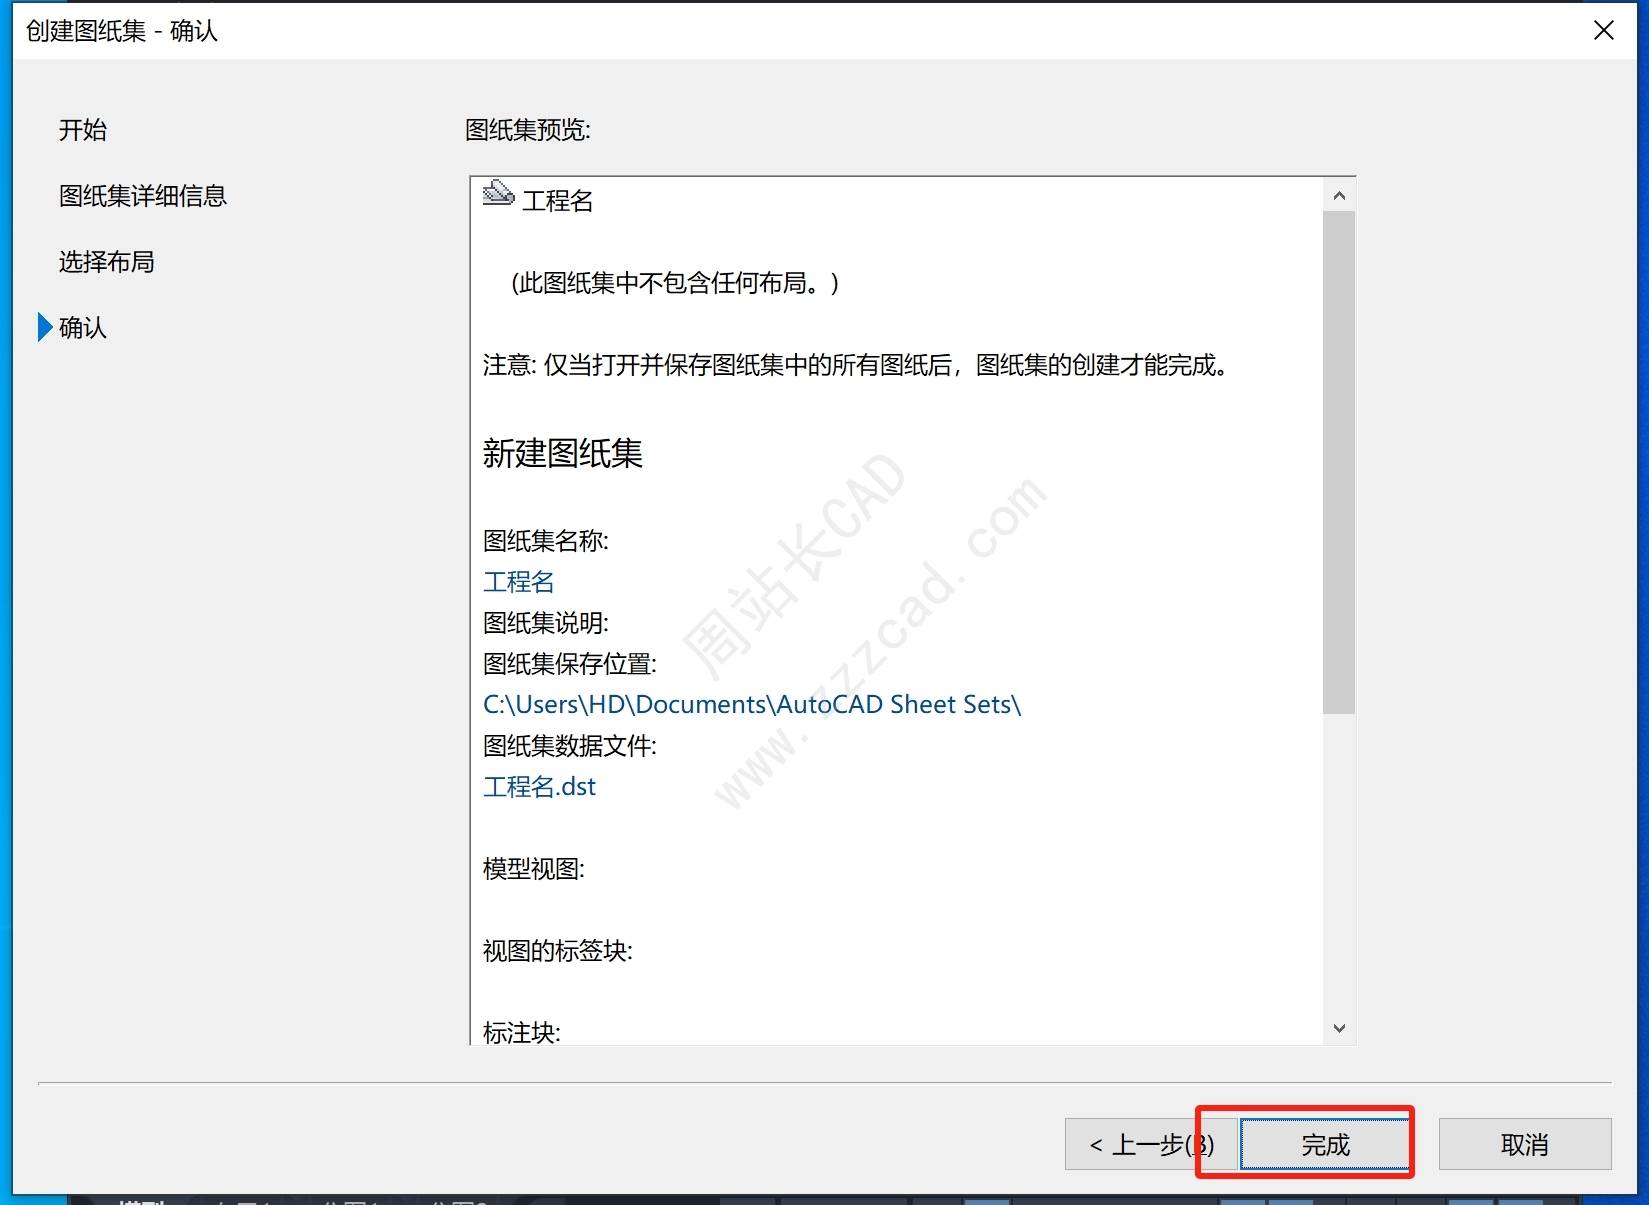
Task: Select the 确认 step in sidebar
Action: pos(83,328)
